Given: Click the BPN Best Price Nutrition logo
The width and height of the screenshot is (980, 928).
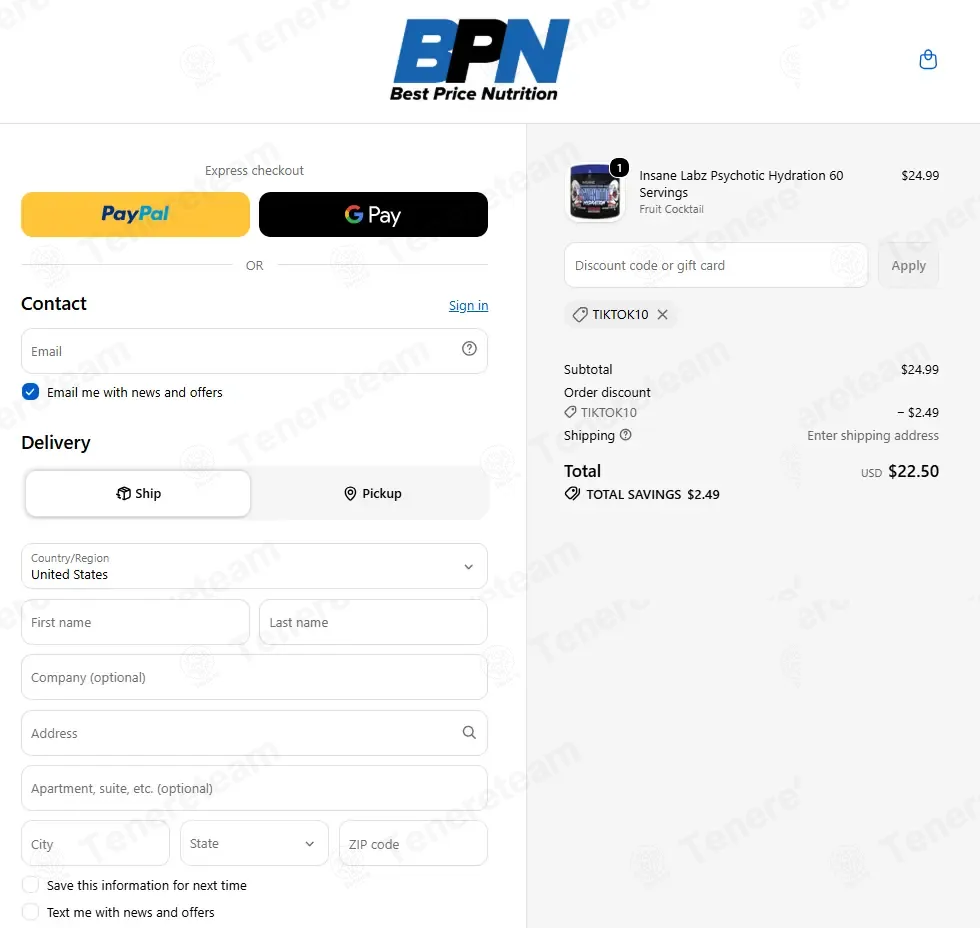Looking at the screenshot, I should [x=480, y=60].
